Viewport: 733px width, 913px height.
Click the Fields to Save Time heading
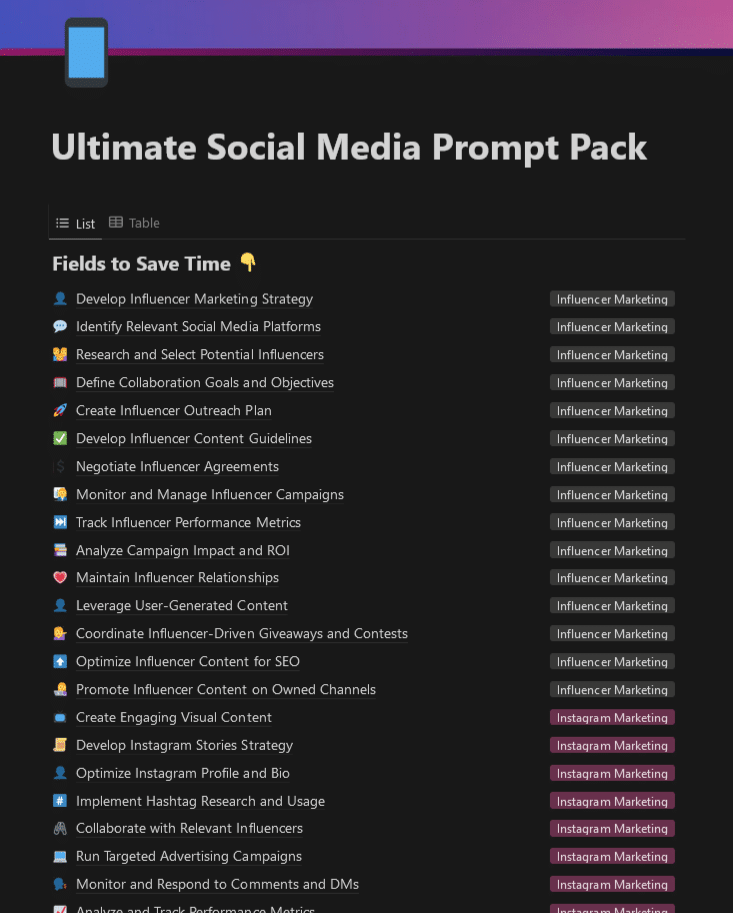[141, 264]
